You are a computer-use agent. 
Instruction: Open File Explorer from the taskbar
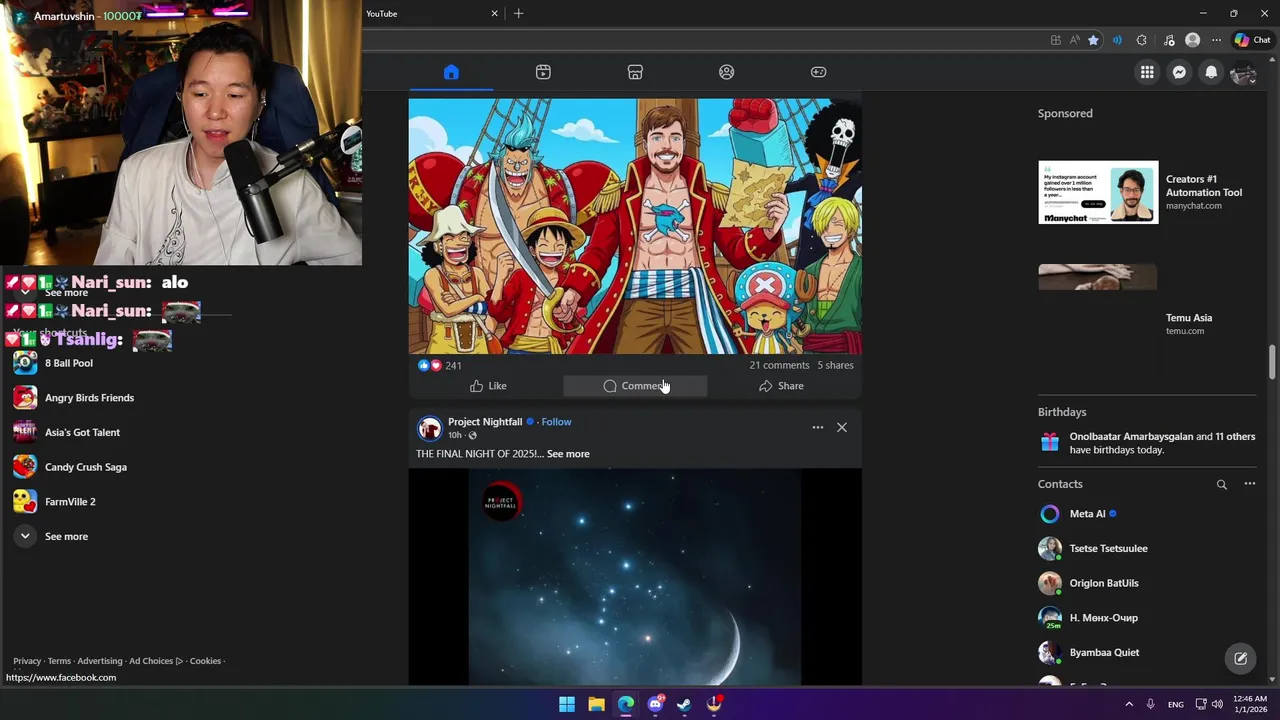596,704
